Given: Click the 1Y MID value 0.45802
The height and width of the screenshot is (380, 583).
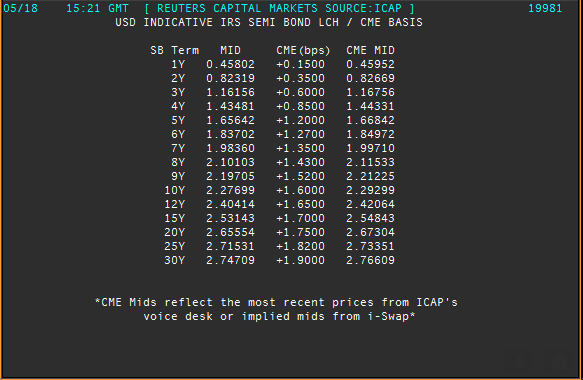Looking at the screenshot, I should (231, 64).
